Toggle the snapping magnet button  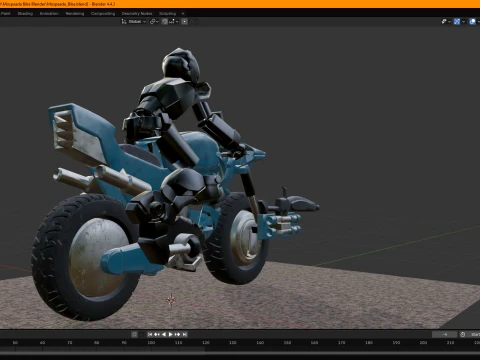click(165, 22)
